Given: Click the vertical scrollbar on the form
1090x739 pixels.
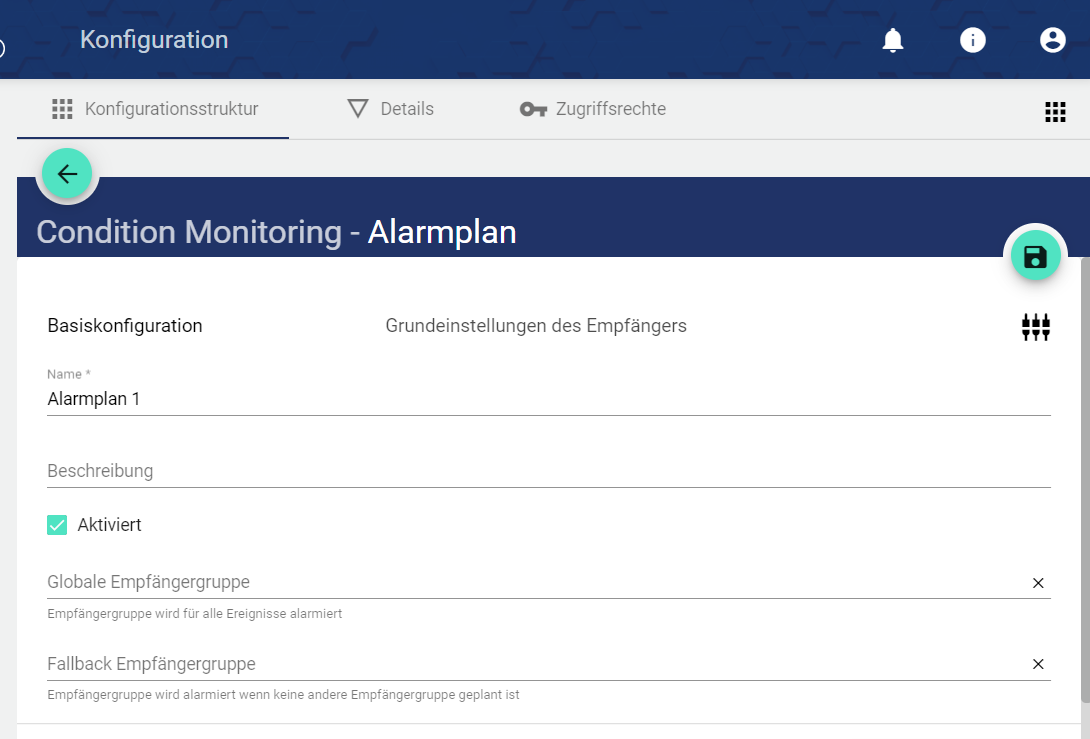Looking at the screenshot, I should click(1085, 480).
